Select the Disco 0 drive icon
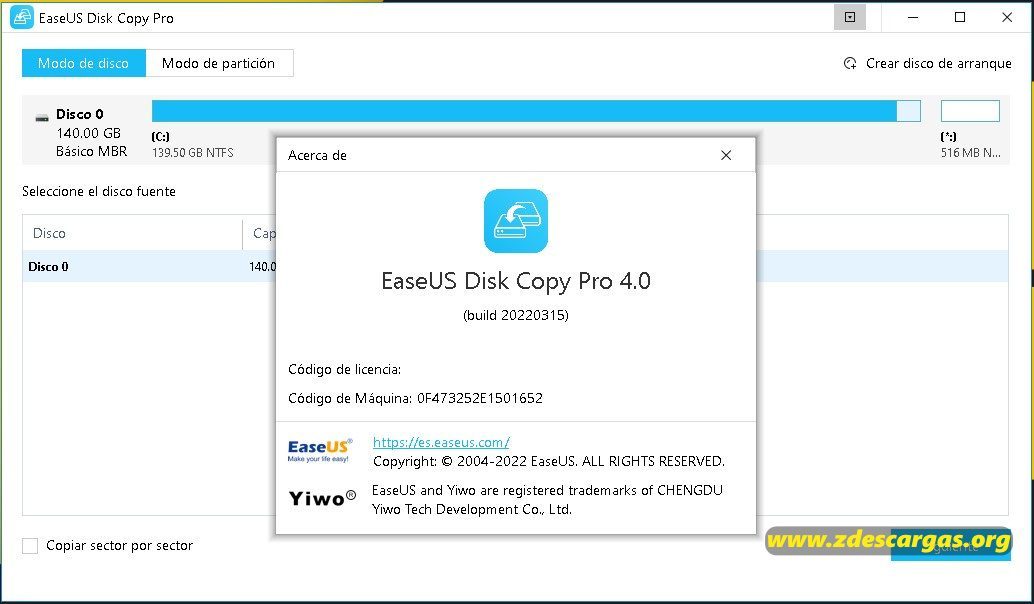Image resolution: width=1034 pixels, height=604 pixels. tap(42, 118)
